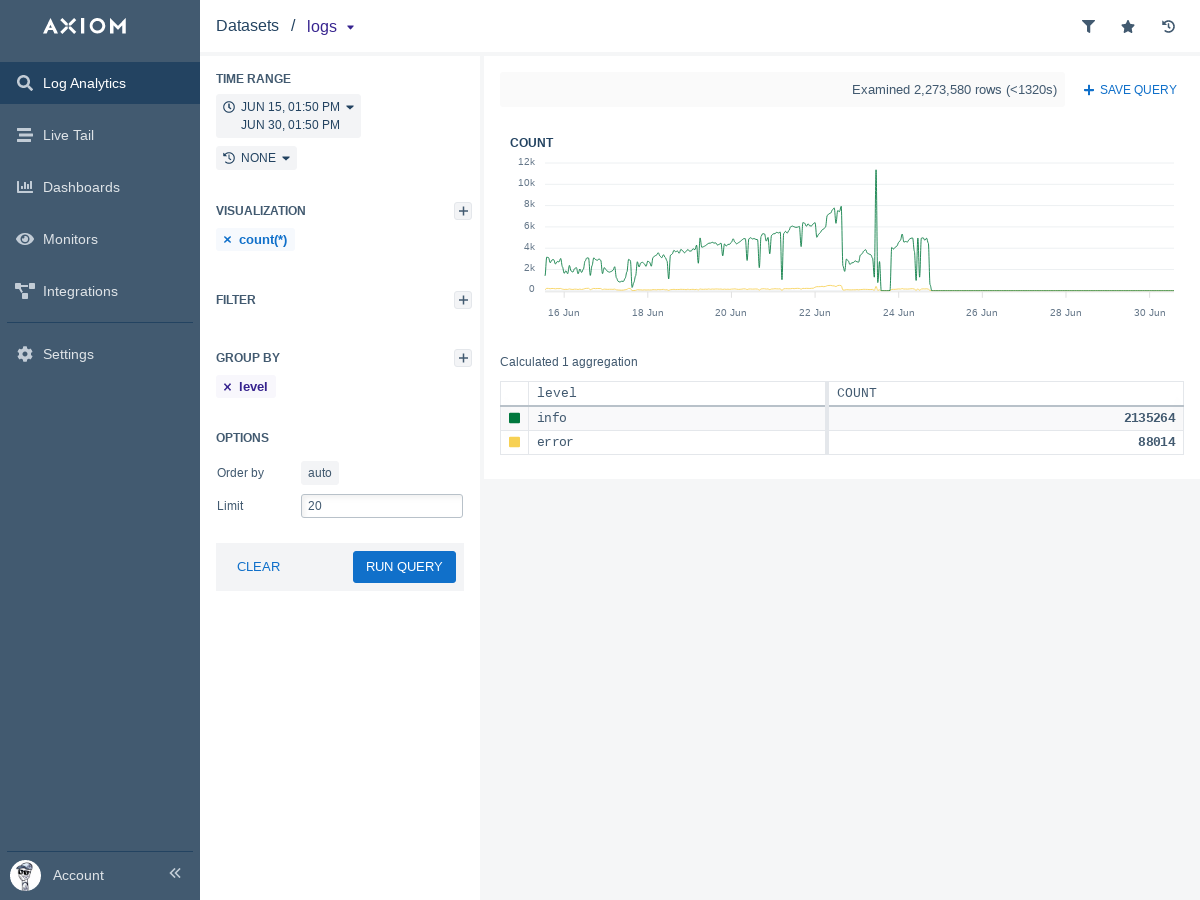Viewport: 1200px width, 900px height.
Task: Click the RUN QUERY button
Action: pyautogui.click(x=404, y=567)
